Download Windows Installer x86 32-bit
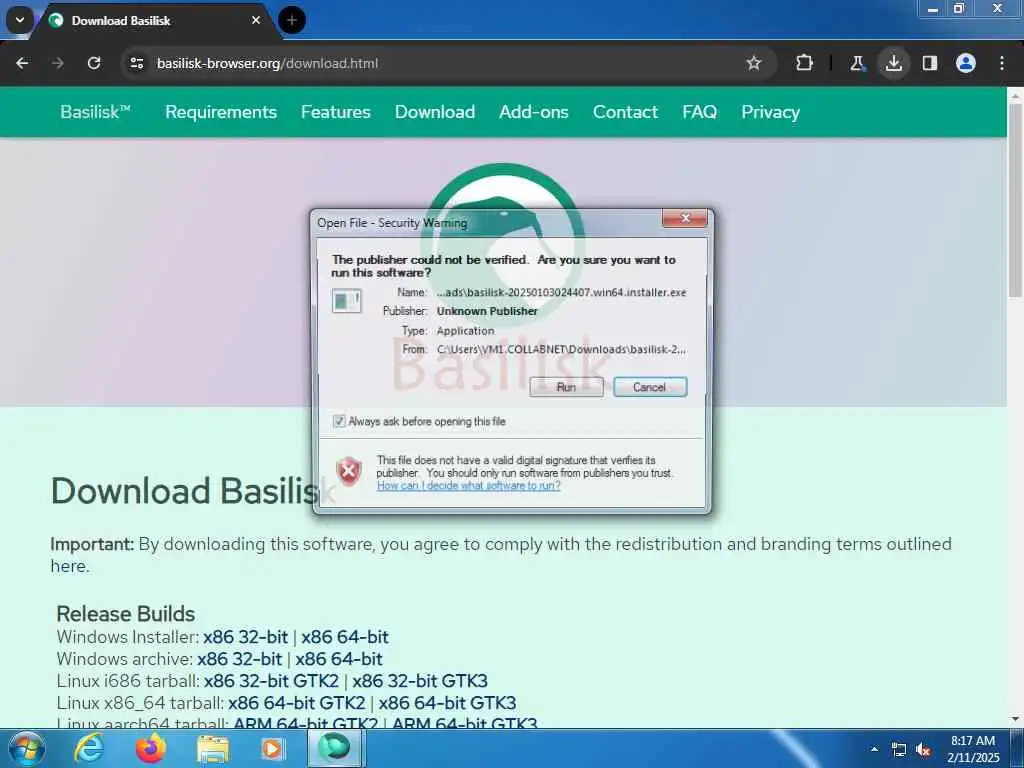This screenshot has width=1024, height=768. pyautogui.click(x=246, y=637)
